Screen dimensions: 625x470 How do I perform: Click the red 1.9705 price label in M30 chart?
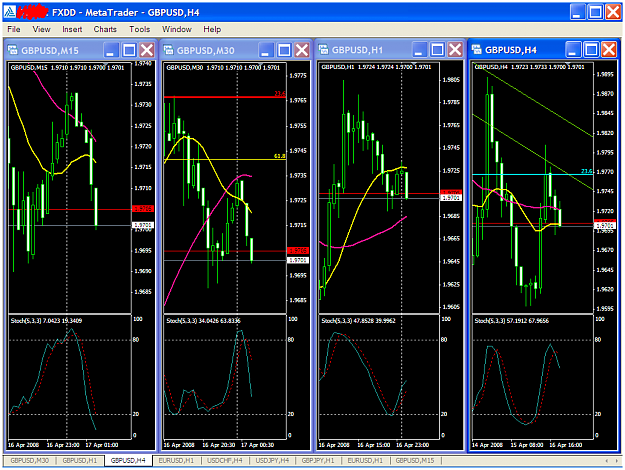tap(298, 250)
